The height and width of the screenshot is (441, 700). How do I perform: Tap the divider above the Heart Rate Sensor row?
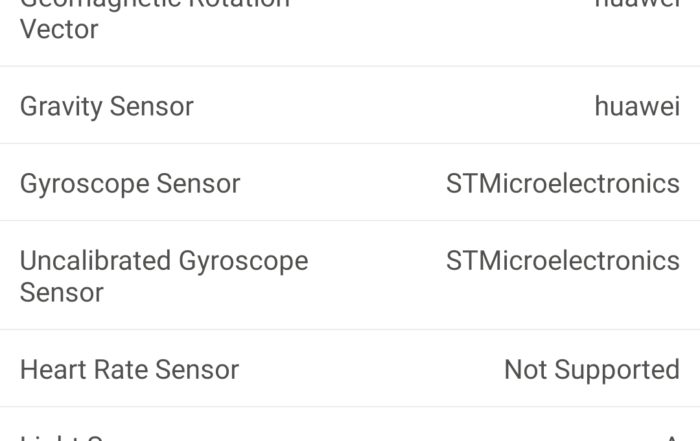(350, 330)
